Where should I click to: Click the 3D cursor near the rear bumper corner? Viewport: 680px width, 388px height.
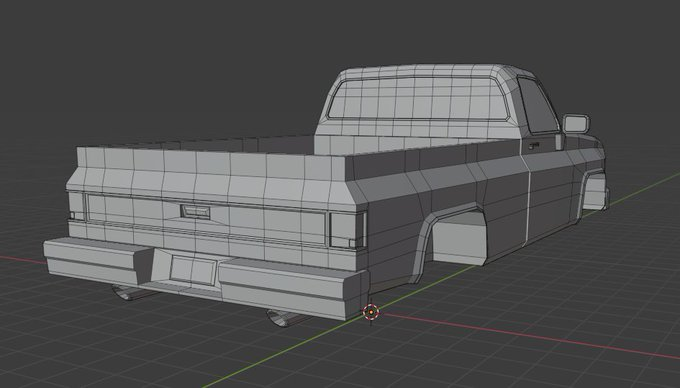click(371, 312)
